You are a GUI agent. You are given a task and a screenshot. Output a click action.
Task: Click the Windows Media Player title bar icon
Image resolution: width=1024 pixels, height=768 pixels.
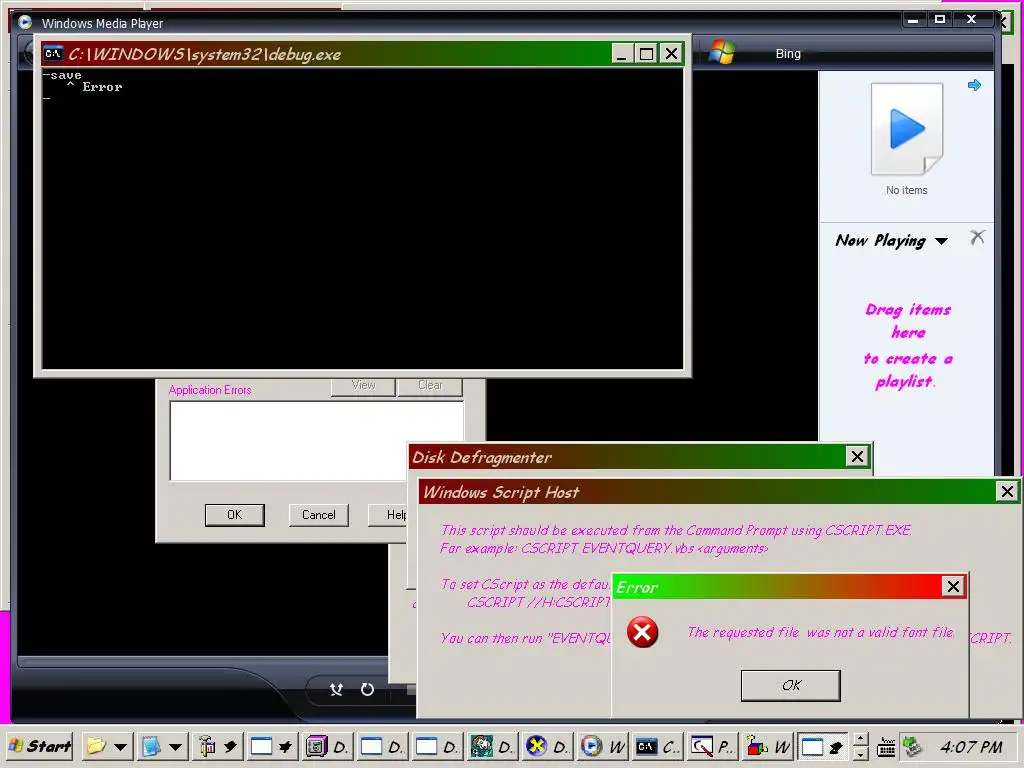[25, 22]
